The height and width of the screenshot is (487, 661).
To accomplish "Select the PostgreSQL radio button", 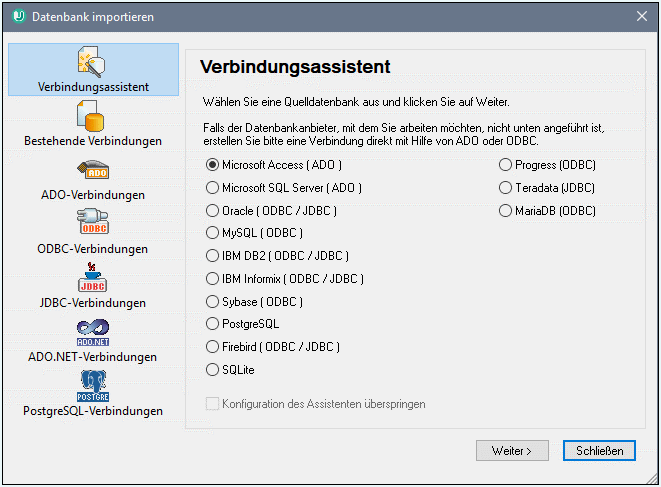I will click(212, 324).
